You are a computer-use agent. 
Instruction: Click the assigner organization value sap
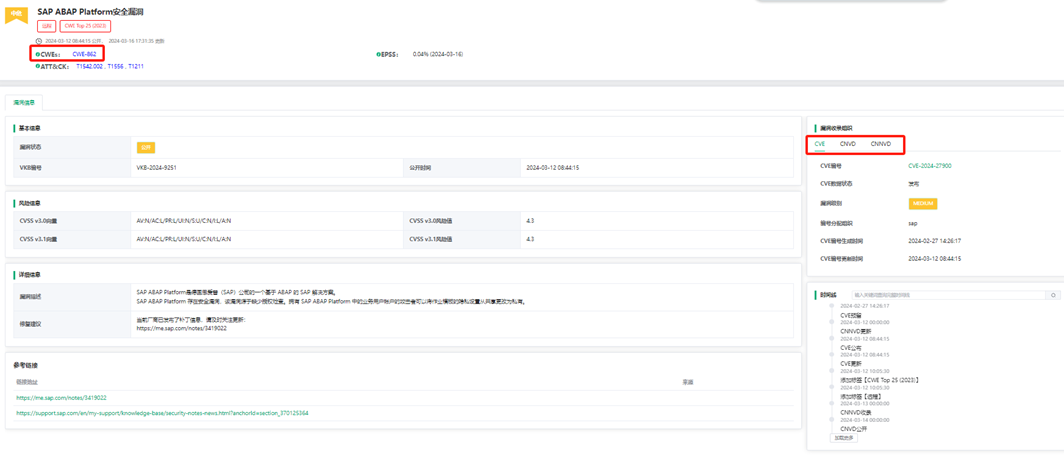point(913,222)
